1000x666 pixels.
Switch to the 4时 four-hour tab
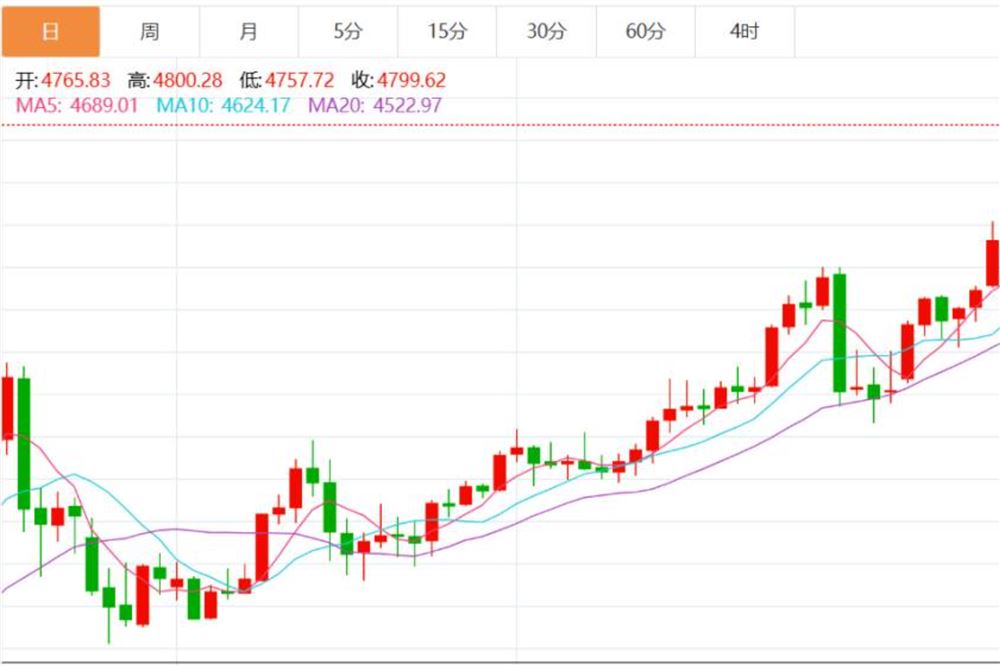[x=744, y=31]
